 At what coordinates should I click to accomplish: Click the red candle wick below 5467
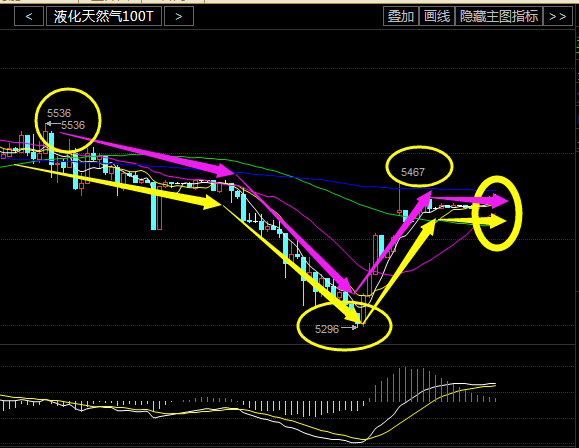pos(400,198)
